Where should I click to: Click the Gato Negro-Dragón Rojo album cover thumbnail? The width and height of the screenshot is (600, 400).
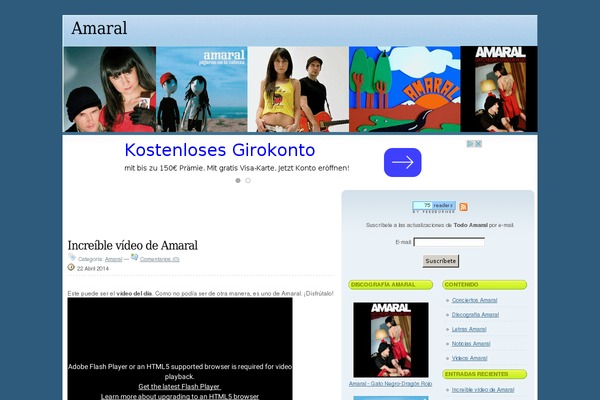(391, 340)
